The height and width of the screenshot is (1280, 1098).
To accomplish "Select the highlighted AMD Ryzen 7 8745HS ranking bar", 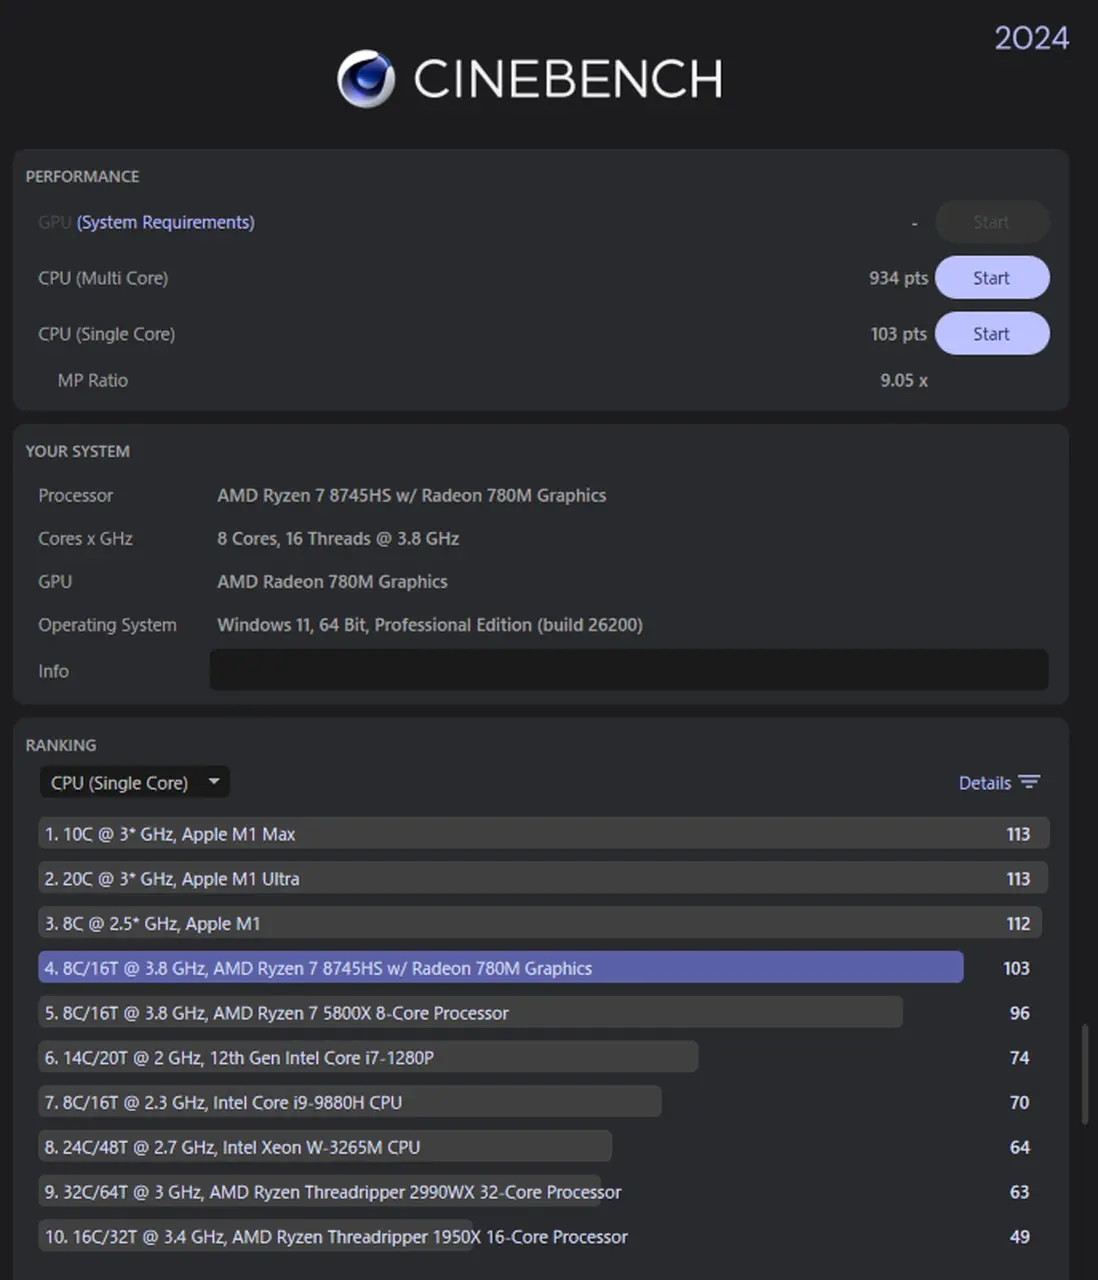I will coord(500,967).
